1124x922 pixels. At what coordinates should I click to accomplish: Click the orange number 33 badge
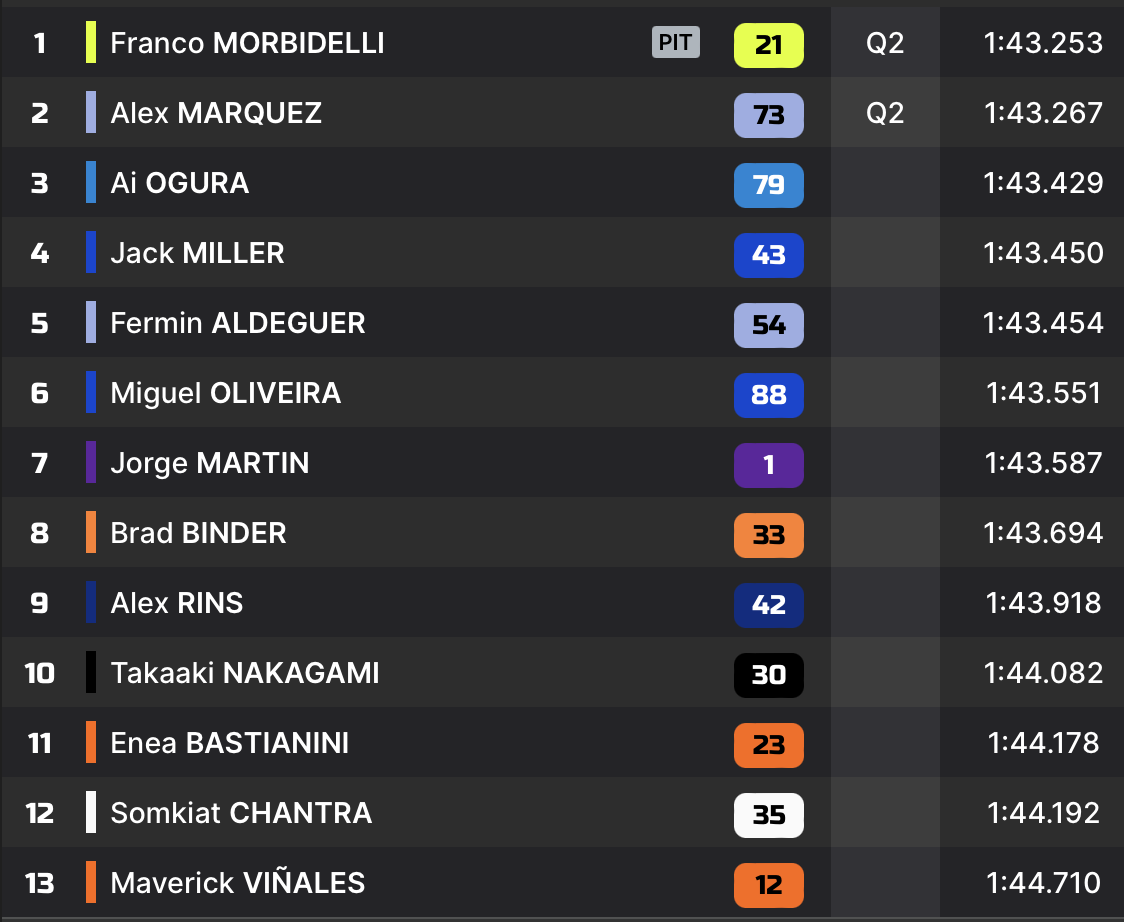click(768, 535)
